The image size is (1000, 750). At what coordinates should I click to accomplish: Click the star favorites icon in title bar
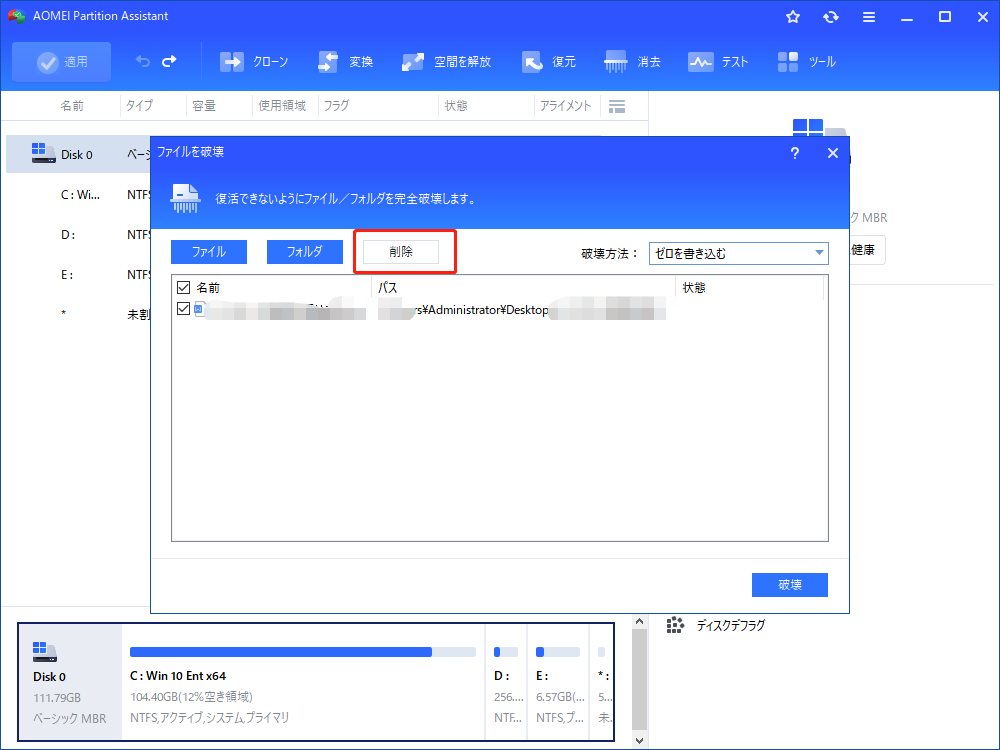point(793,17)
